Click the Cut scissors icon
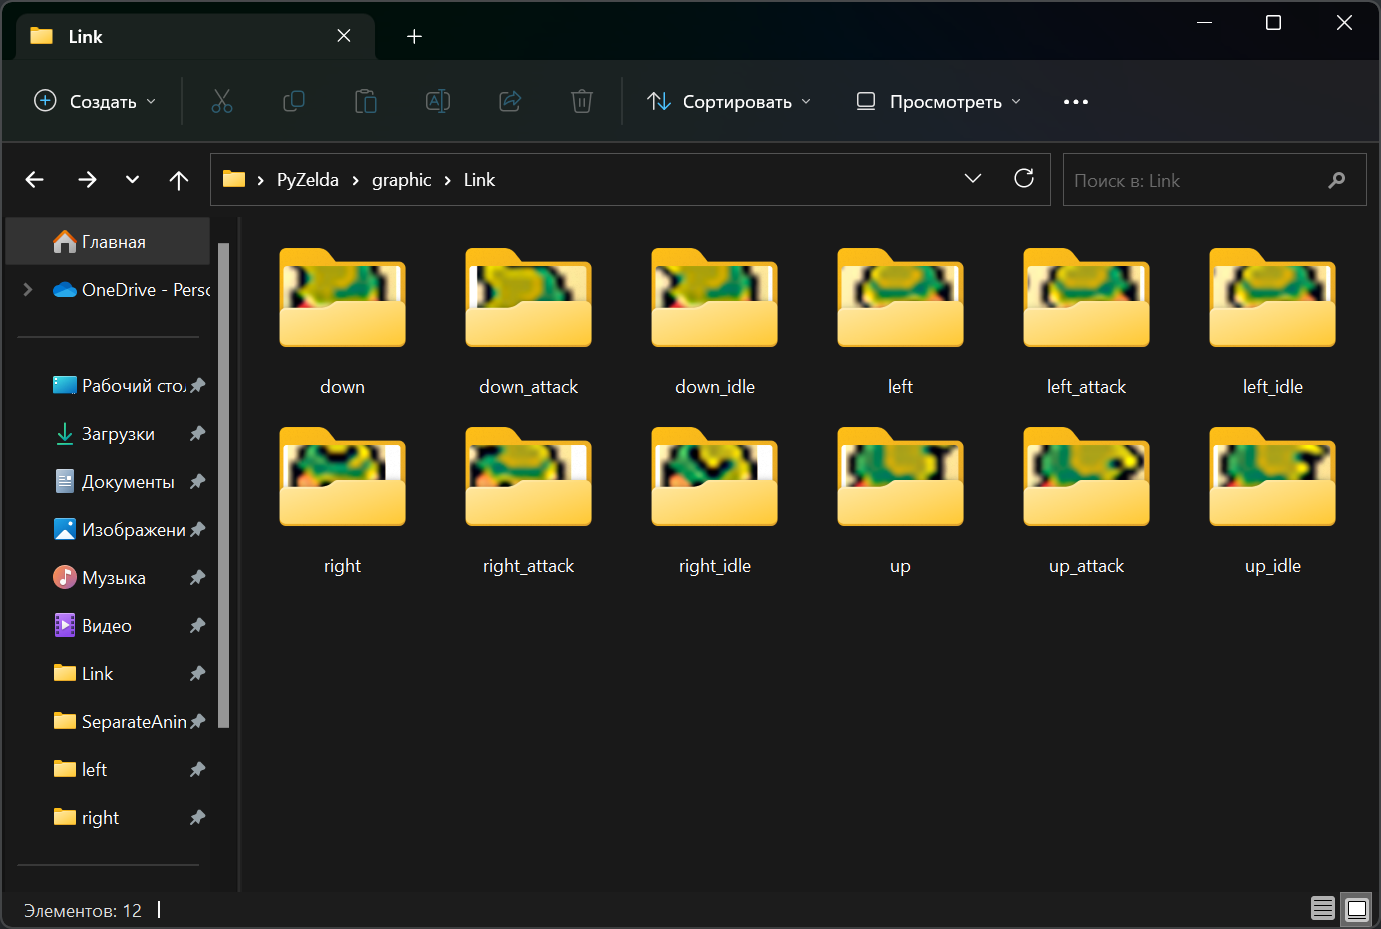The image size is (1381, 929). click(x=222, y=101)
